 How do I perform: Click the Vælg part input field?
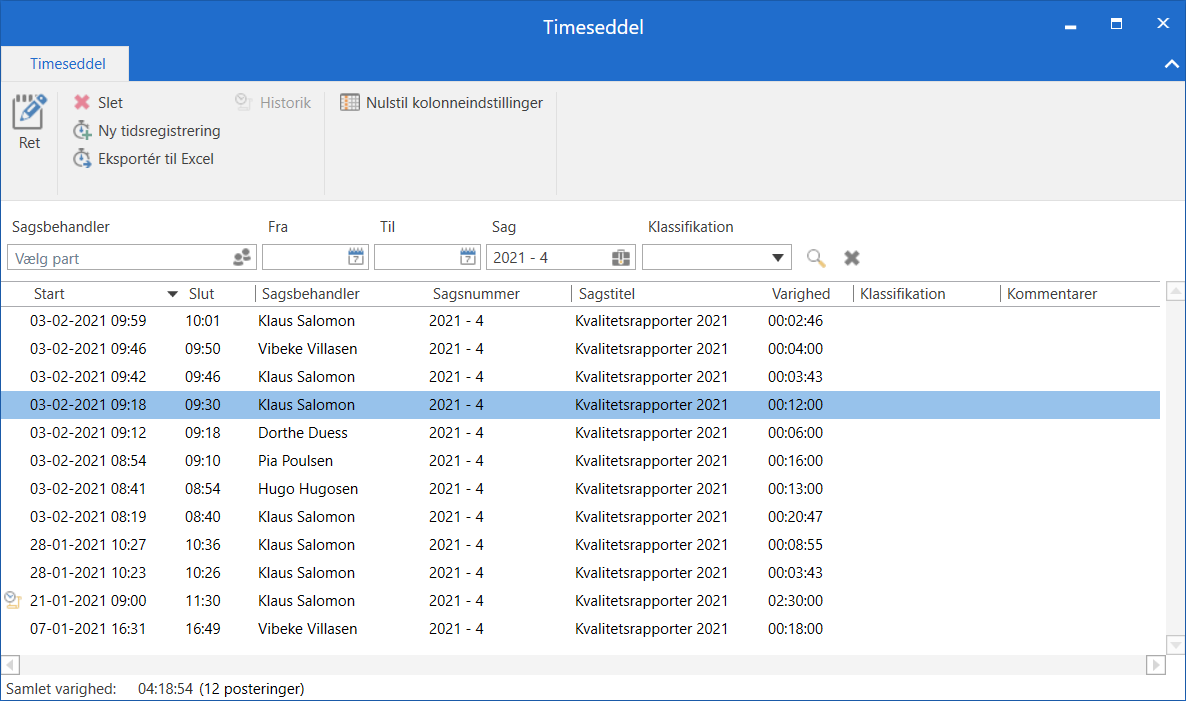(120, 258)
